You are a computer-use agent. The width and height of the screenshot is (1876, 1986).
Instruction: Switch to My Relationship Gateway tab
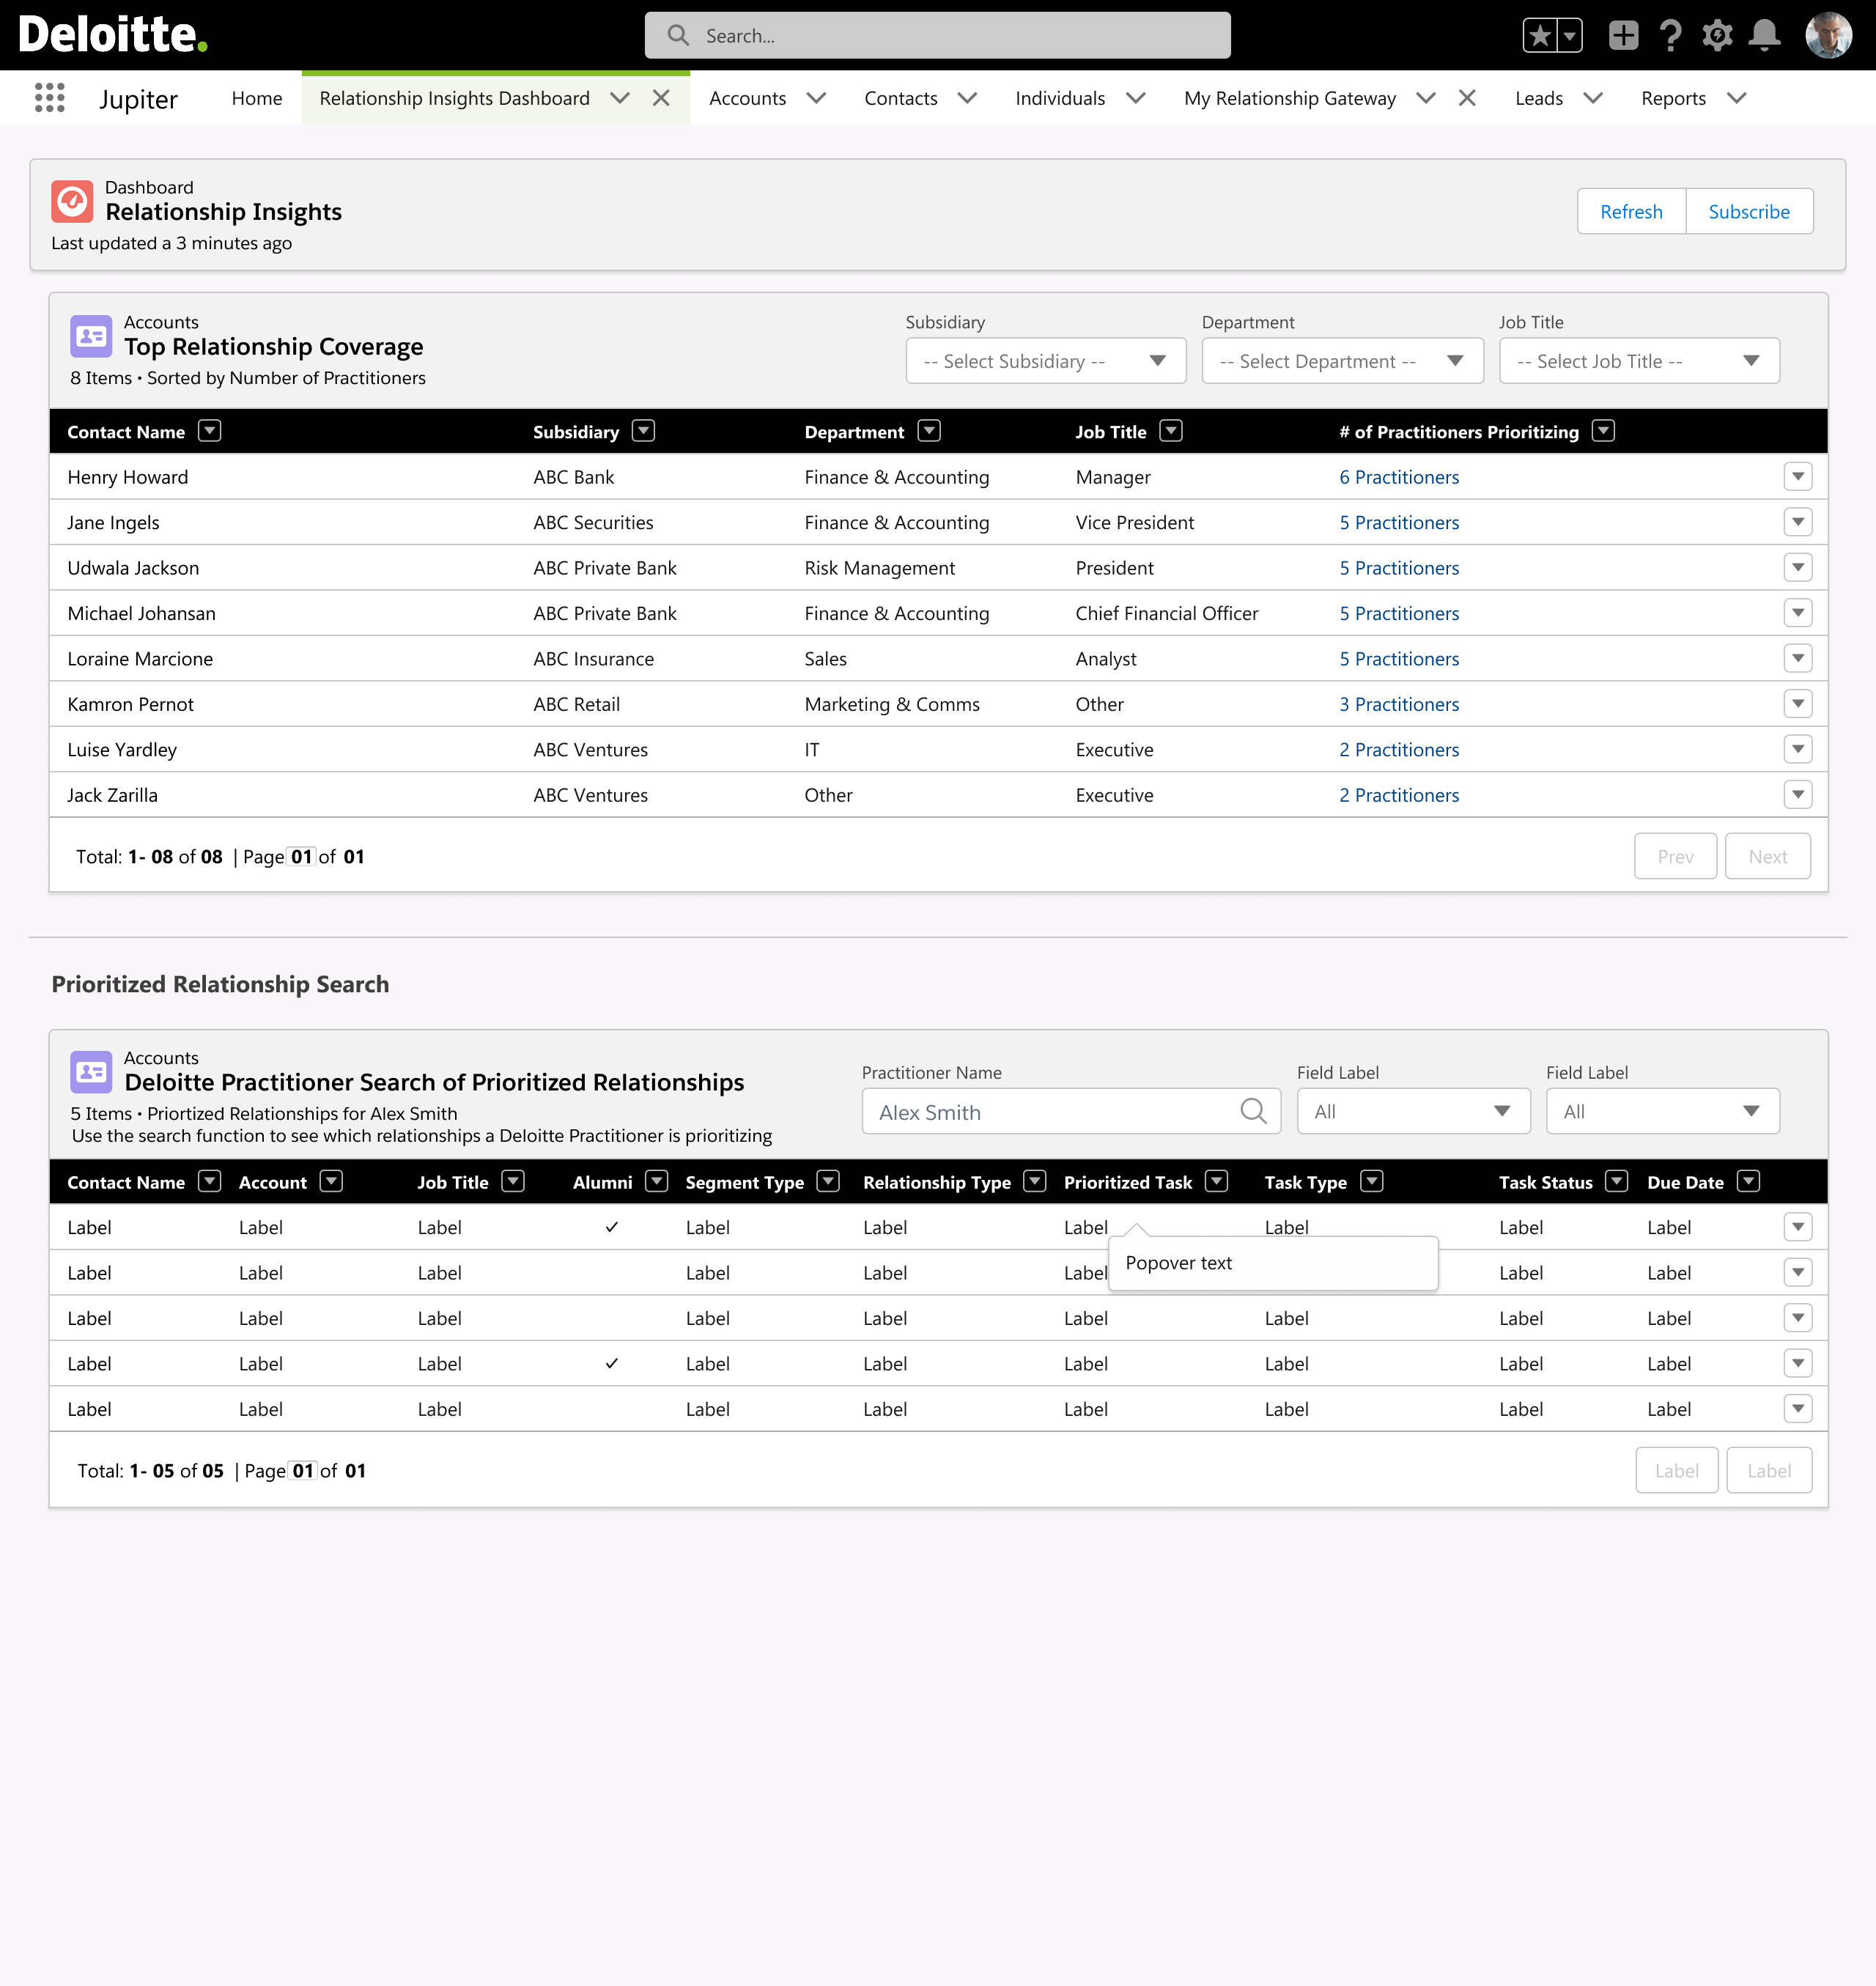(x=1290, y=98)
